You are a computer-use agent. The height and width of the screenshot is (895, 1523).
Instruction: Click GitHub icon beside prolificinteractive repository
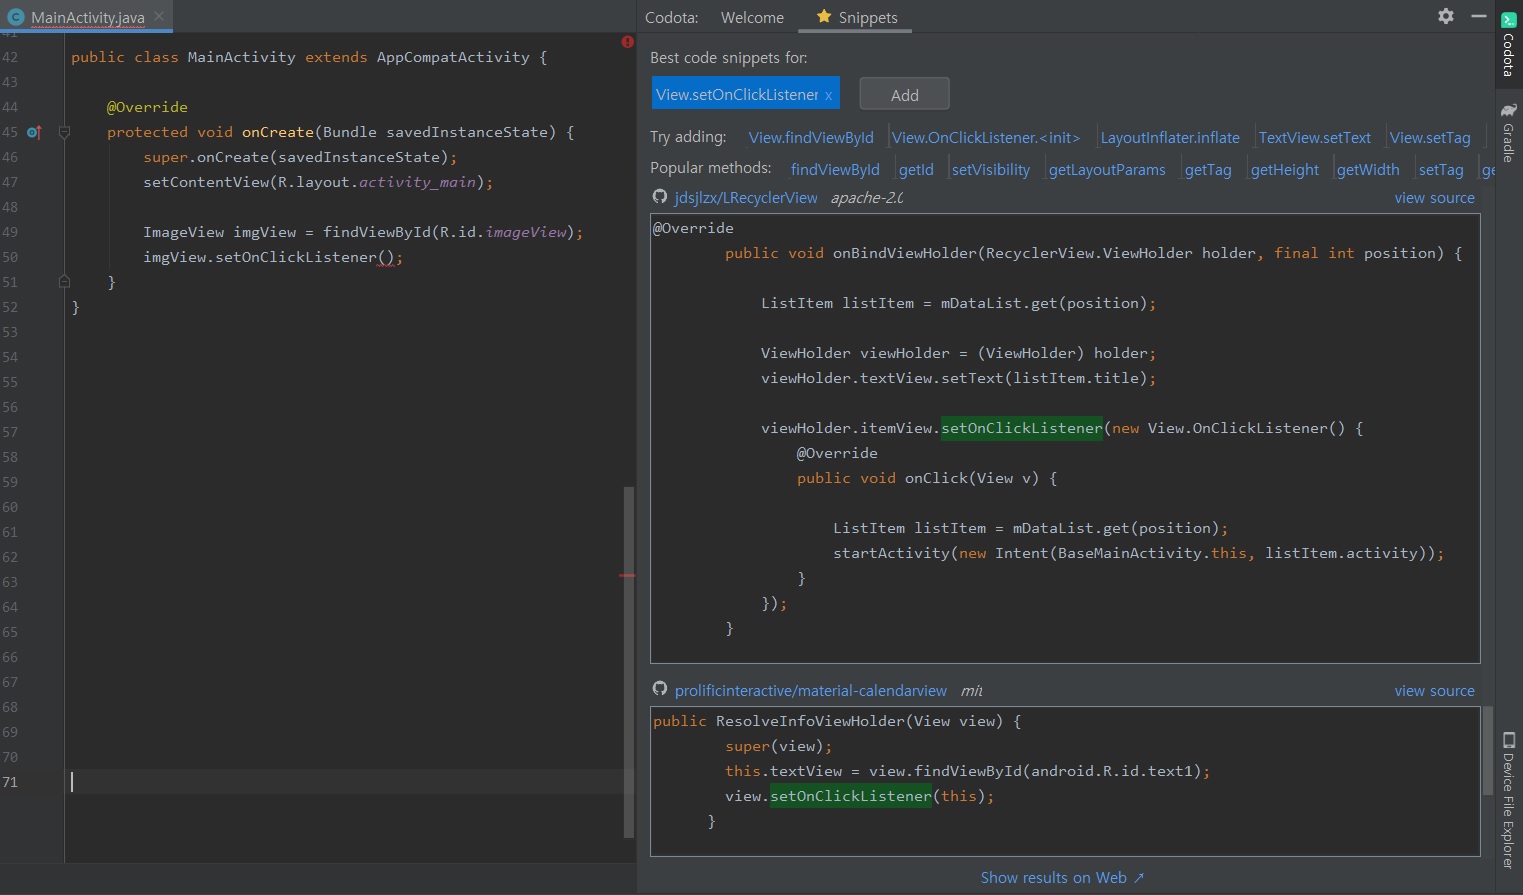click(659, 689)
